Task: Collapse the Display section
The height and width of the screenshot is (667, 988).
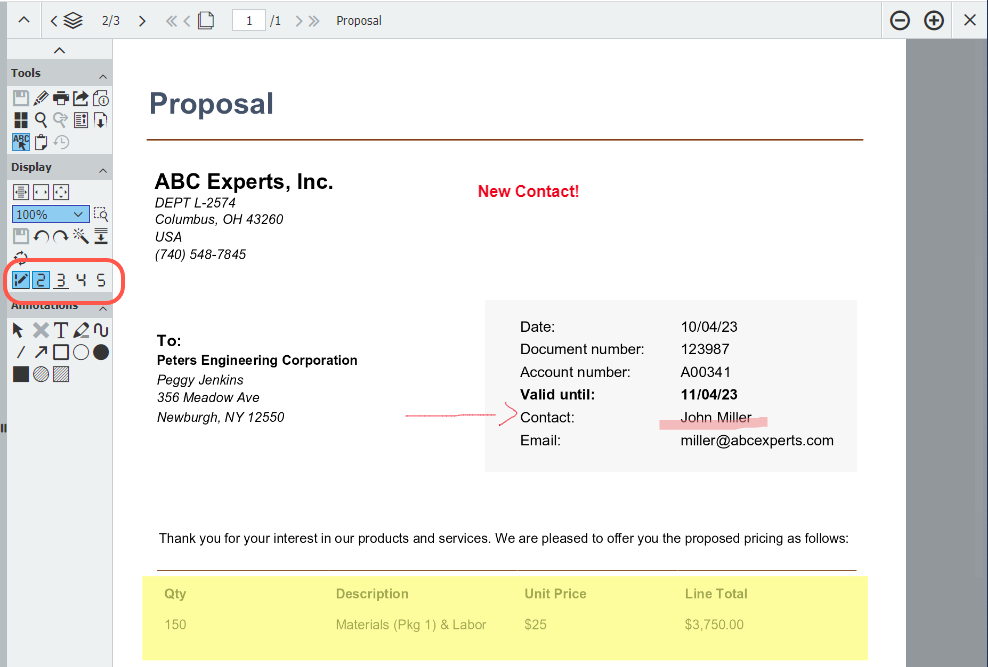Action: click(x=102, y=169)
